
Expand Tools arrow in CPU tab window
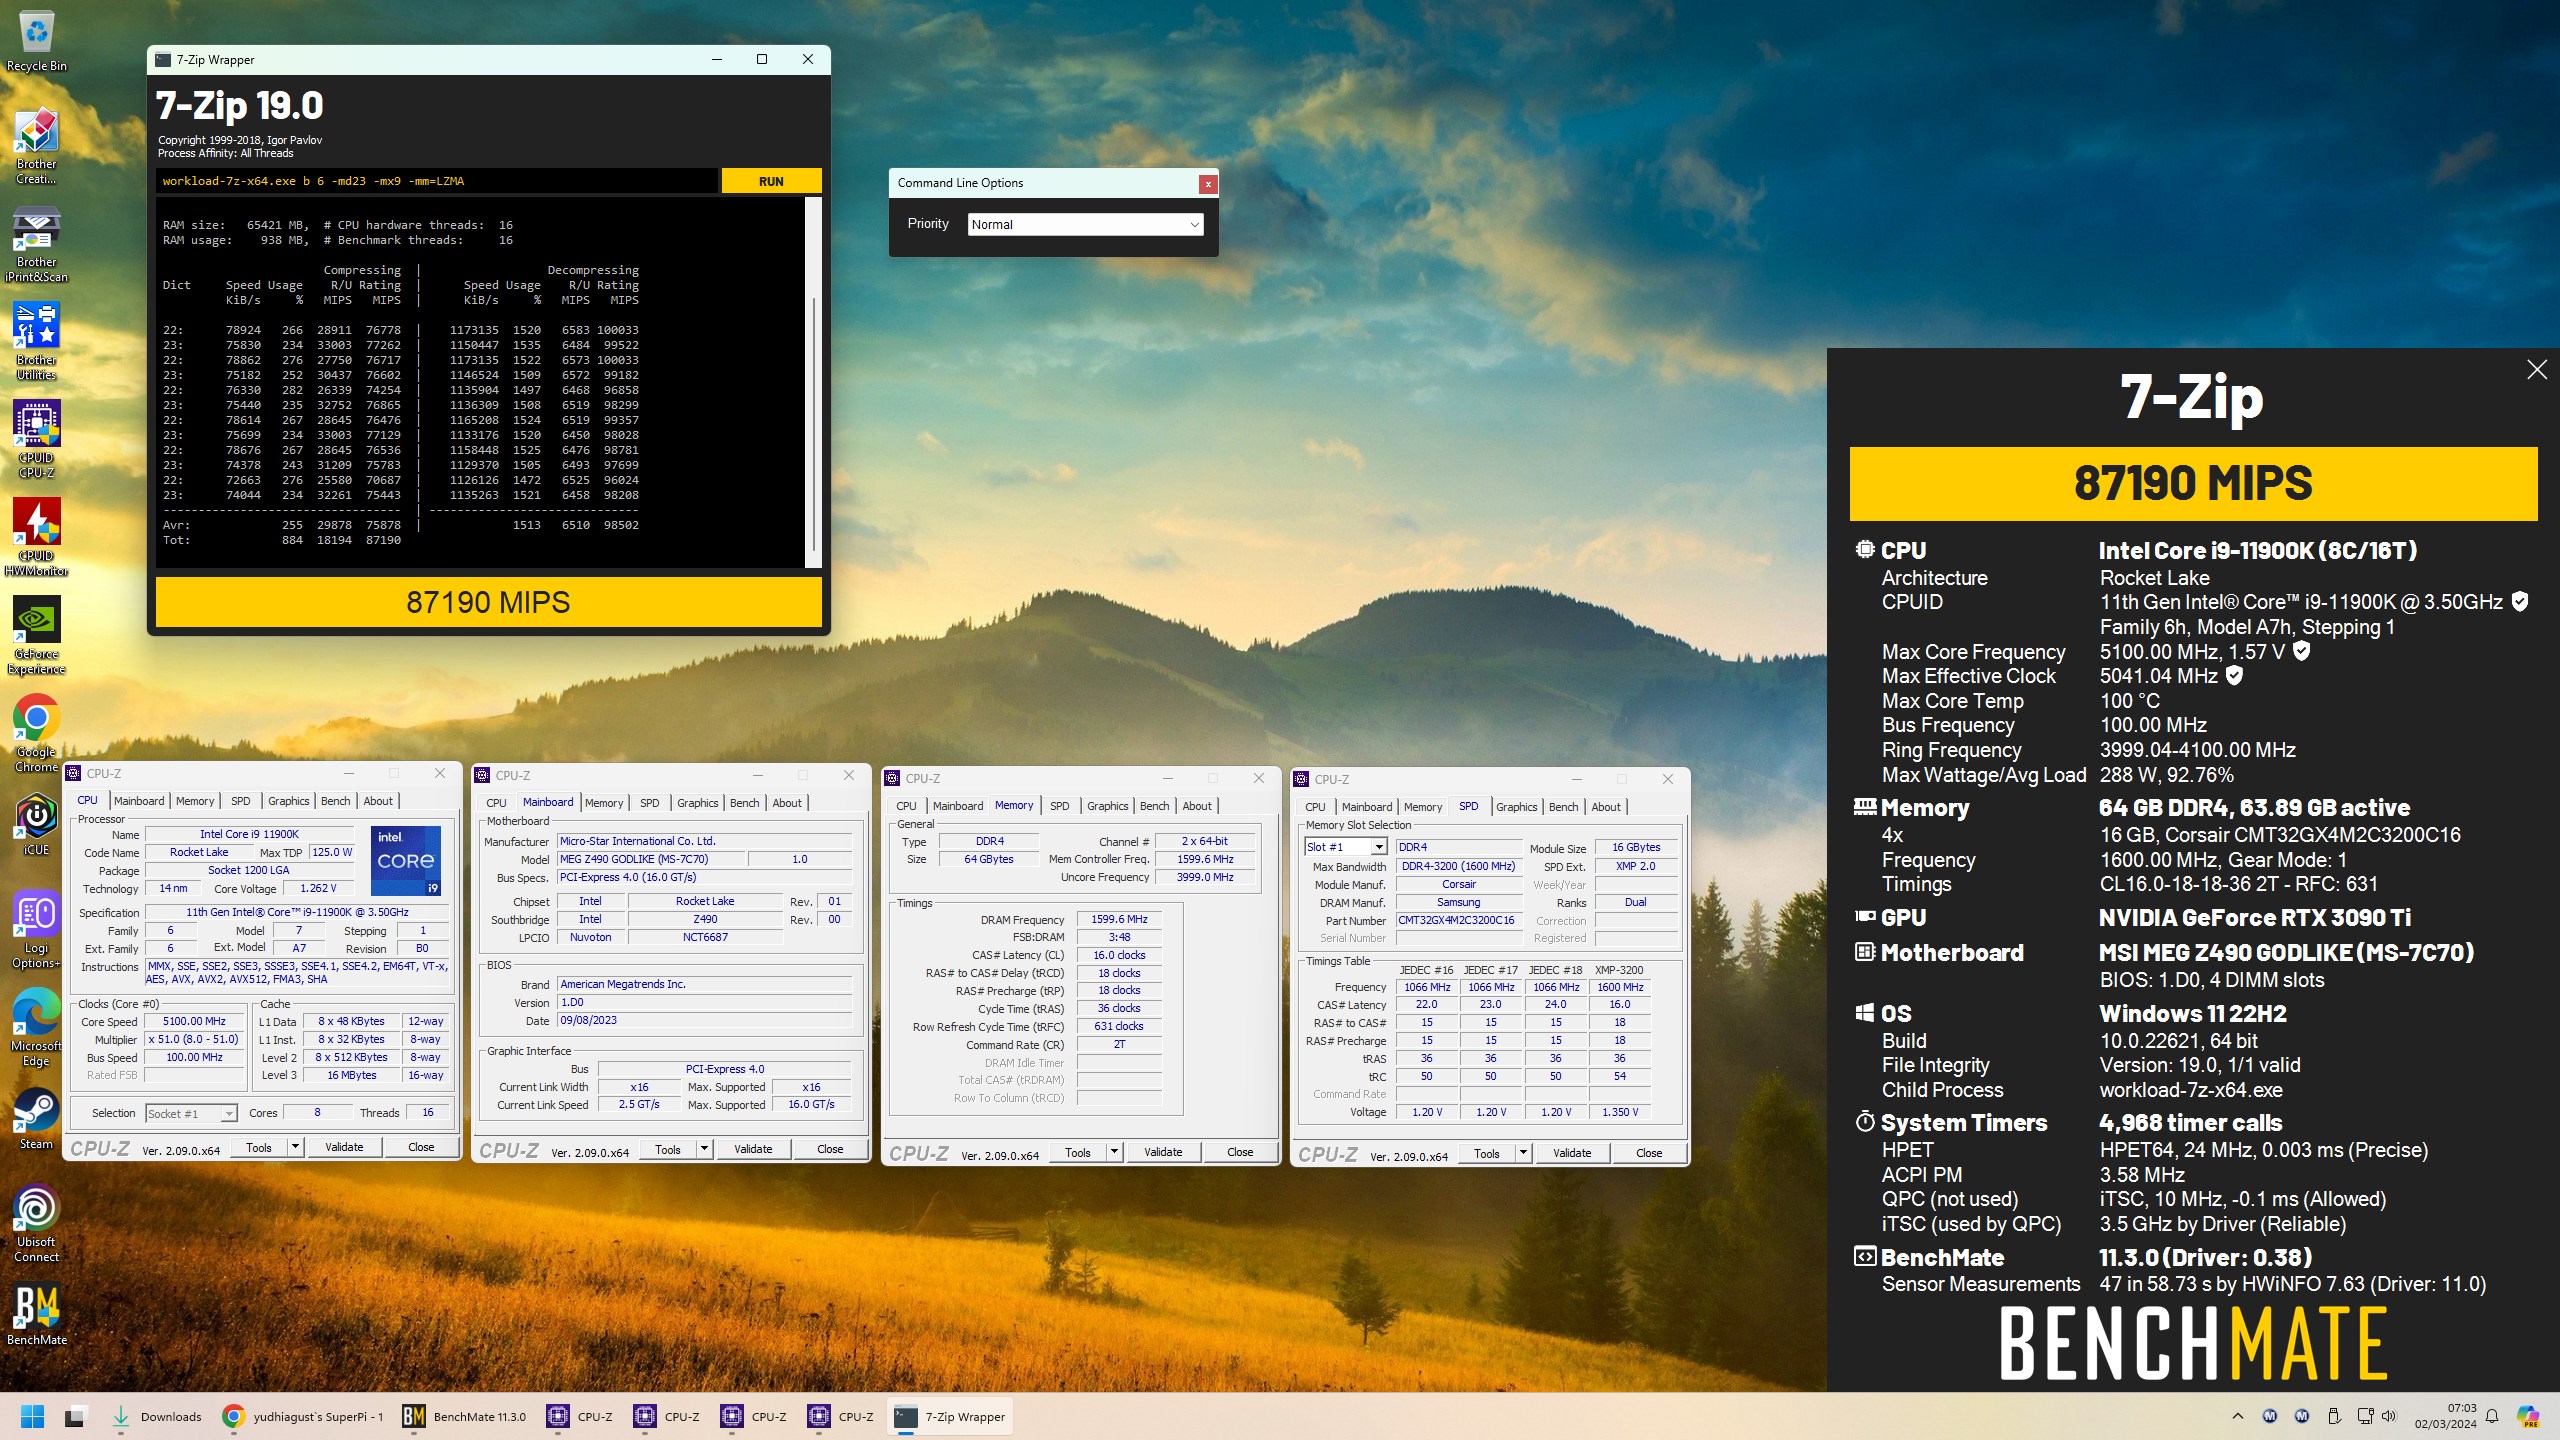295,1147
